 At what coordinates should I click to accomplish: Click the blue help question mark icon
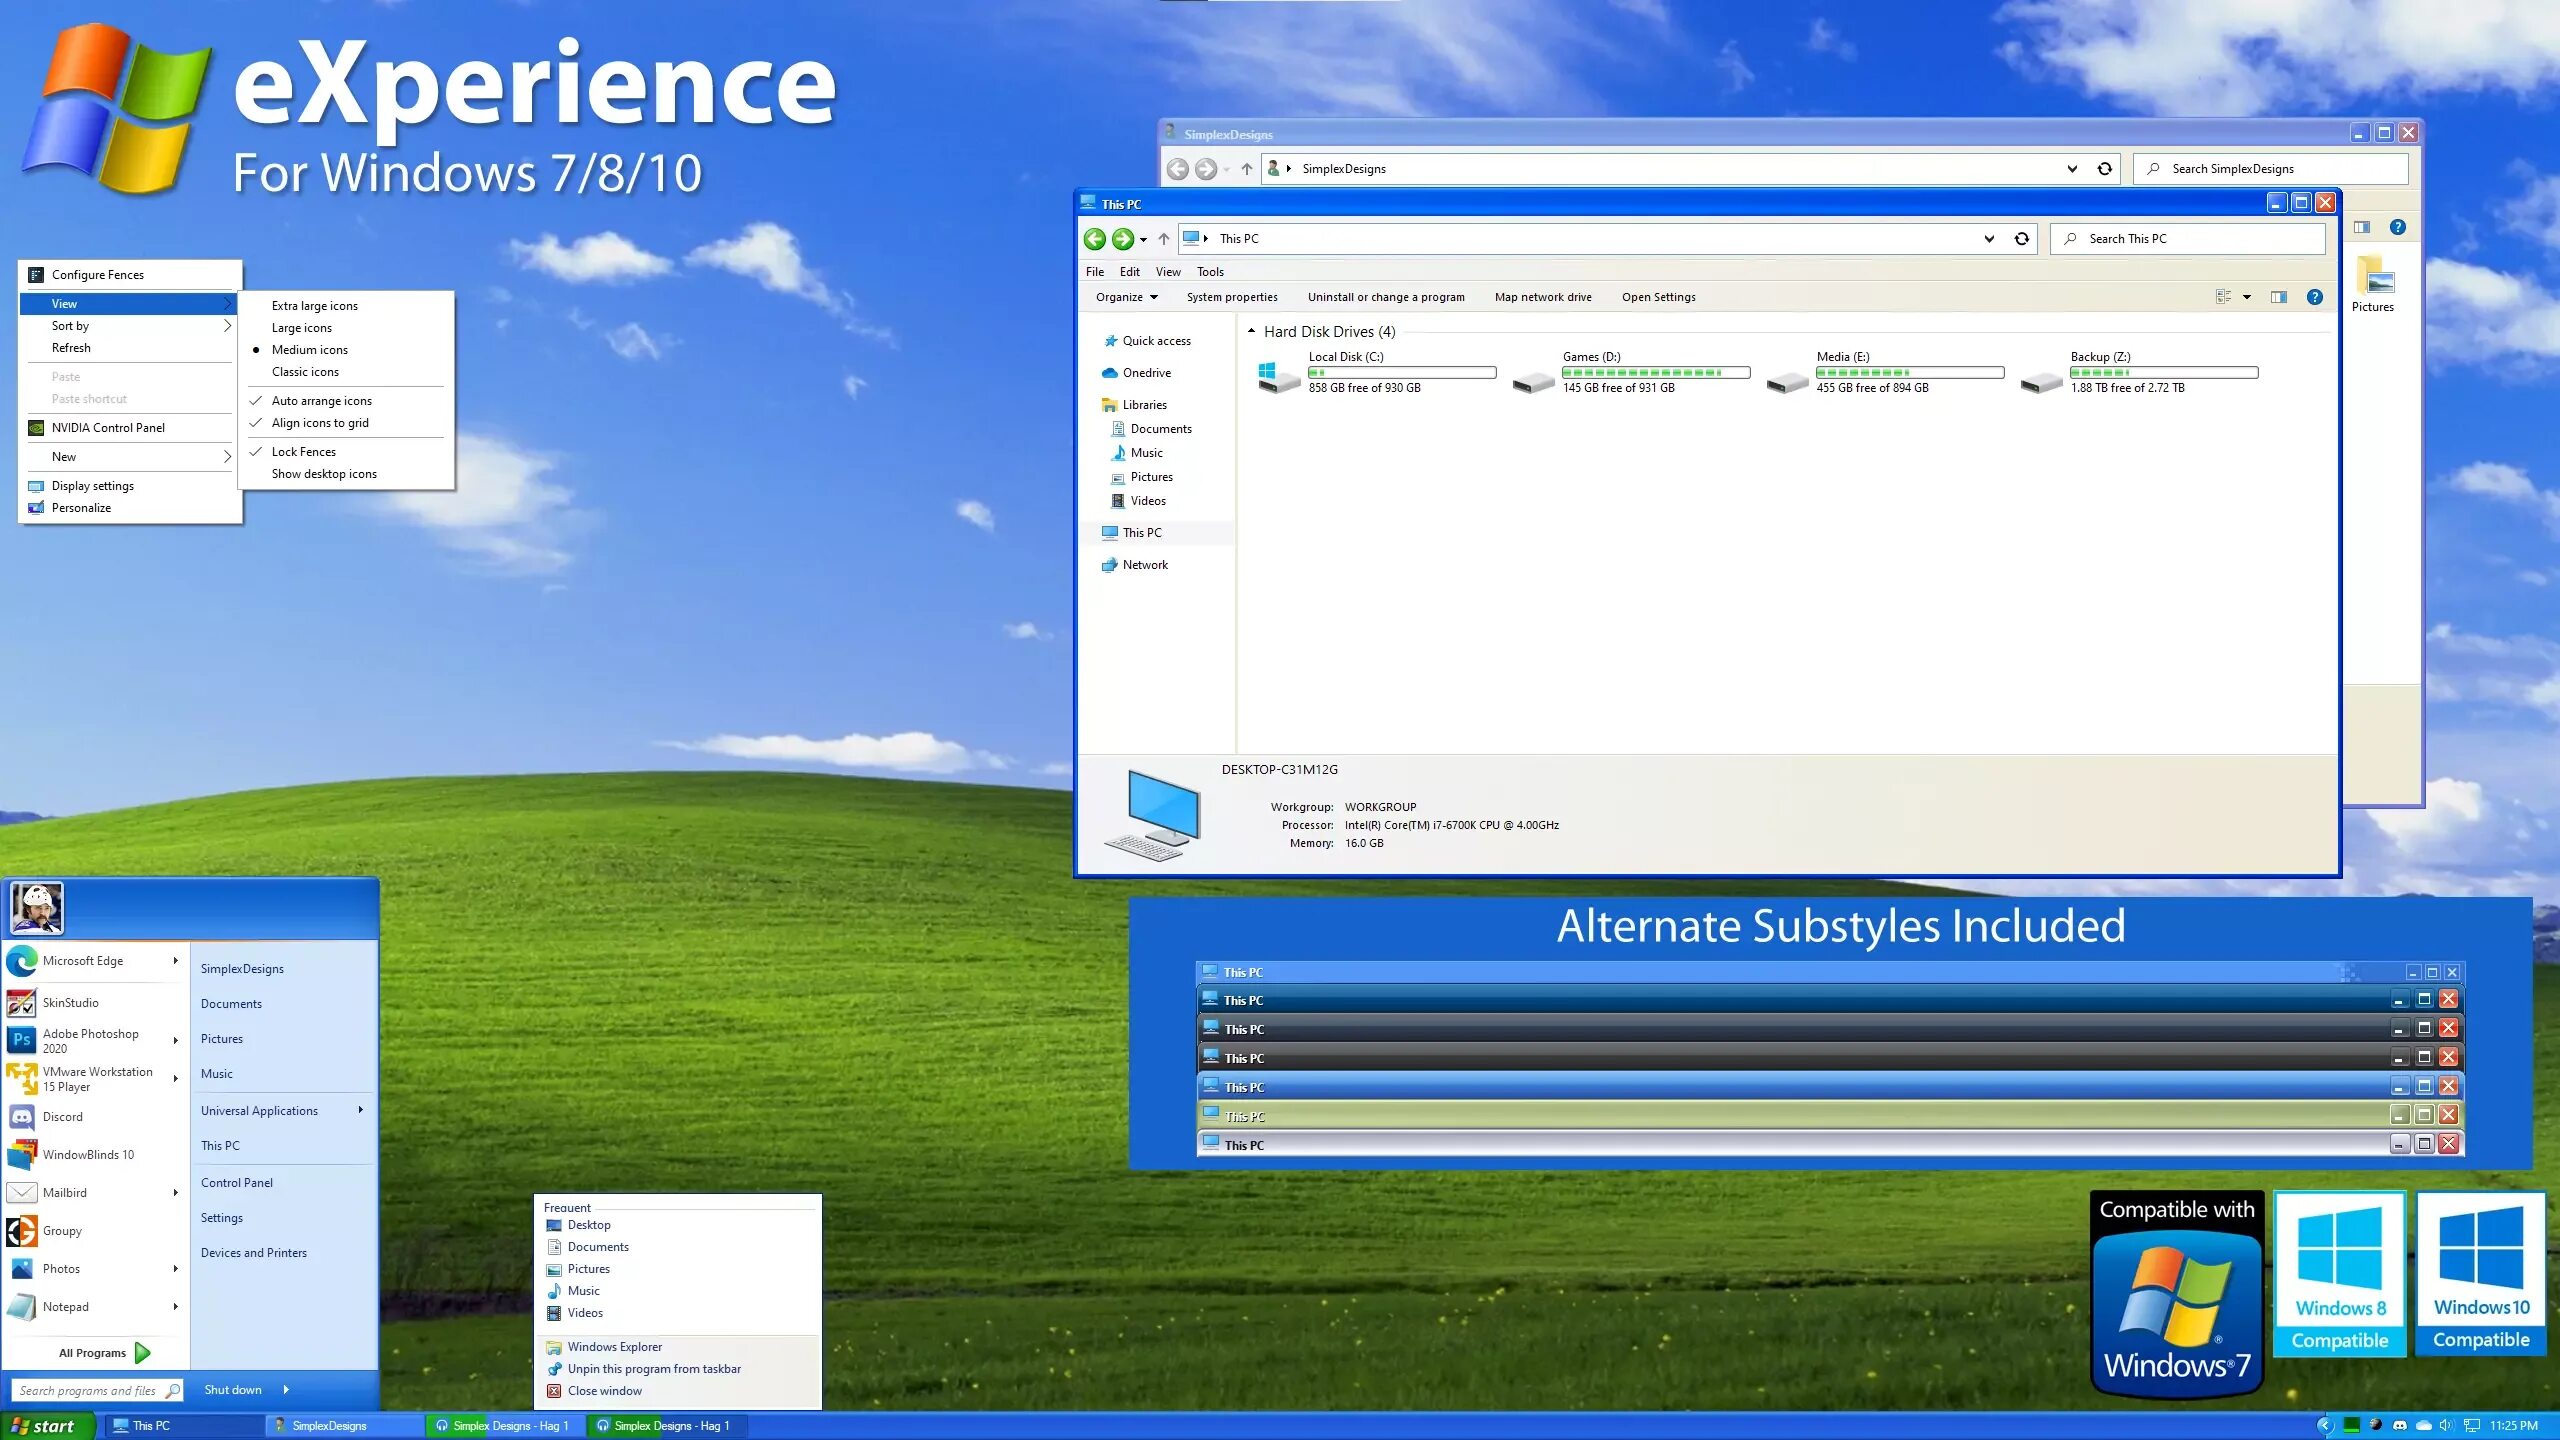point(2314,297)
